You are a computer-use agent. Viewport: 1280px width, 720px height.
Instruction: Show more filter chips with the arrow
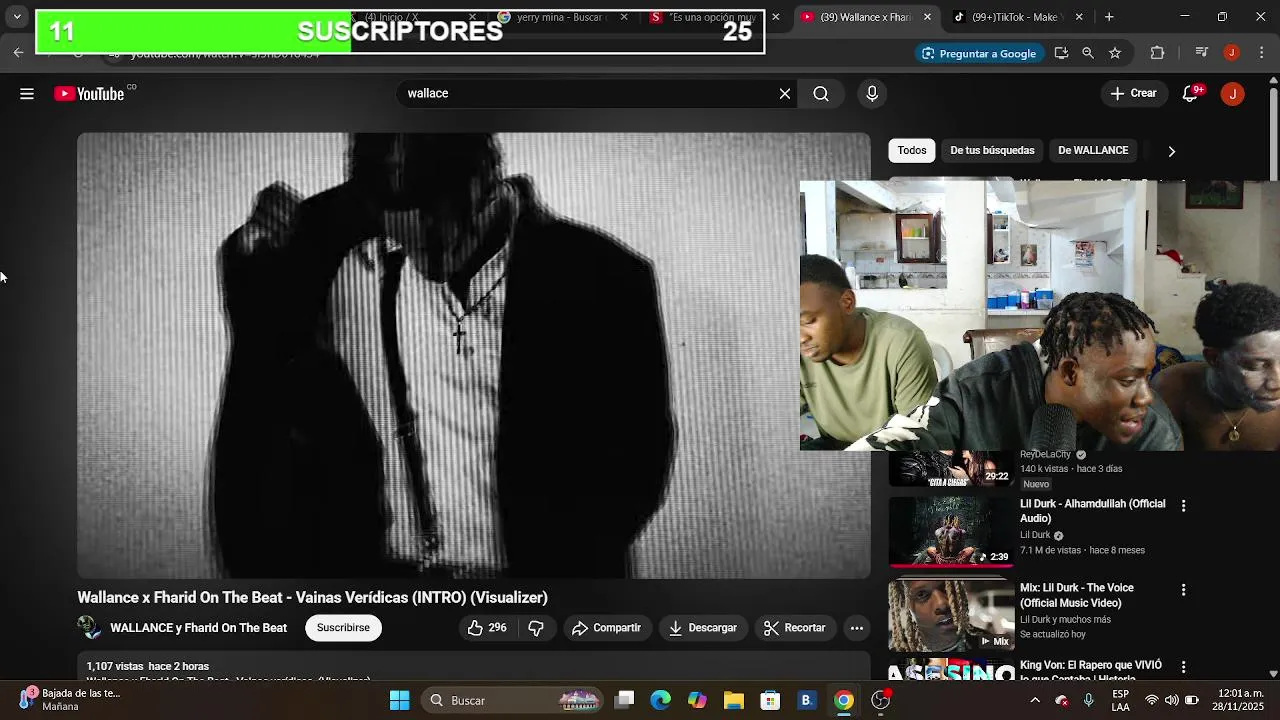click(1171, 151)
